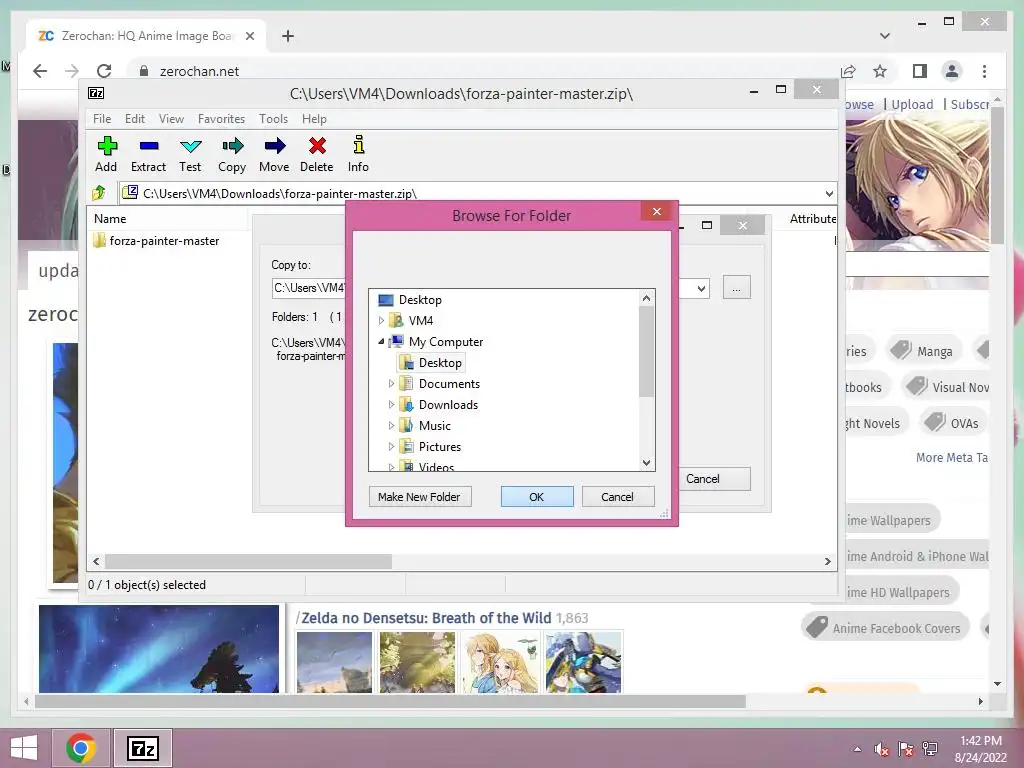Go back in Chrome
The height and width of the screenshot is (768, 1024).
point(40,71)
